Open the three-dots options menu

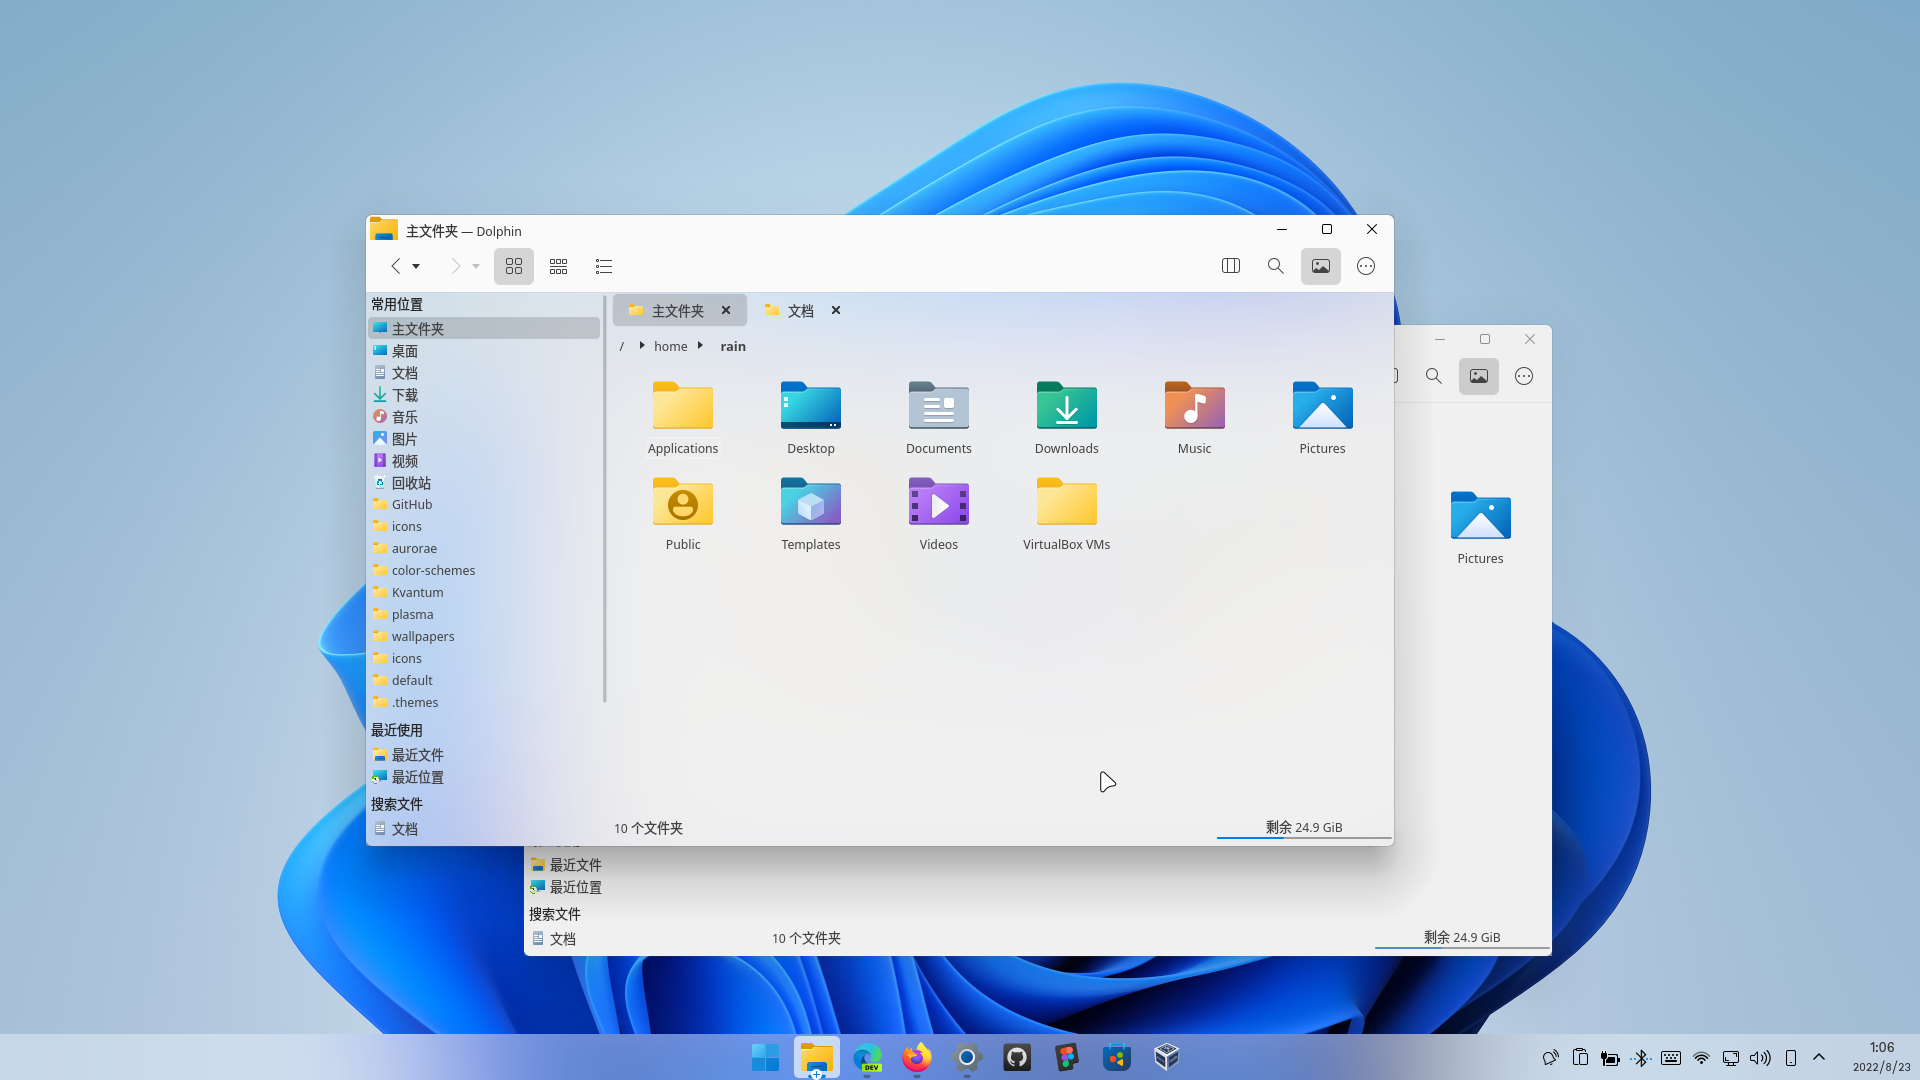coord(1365,266)
